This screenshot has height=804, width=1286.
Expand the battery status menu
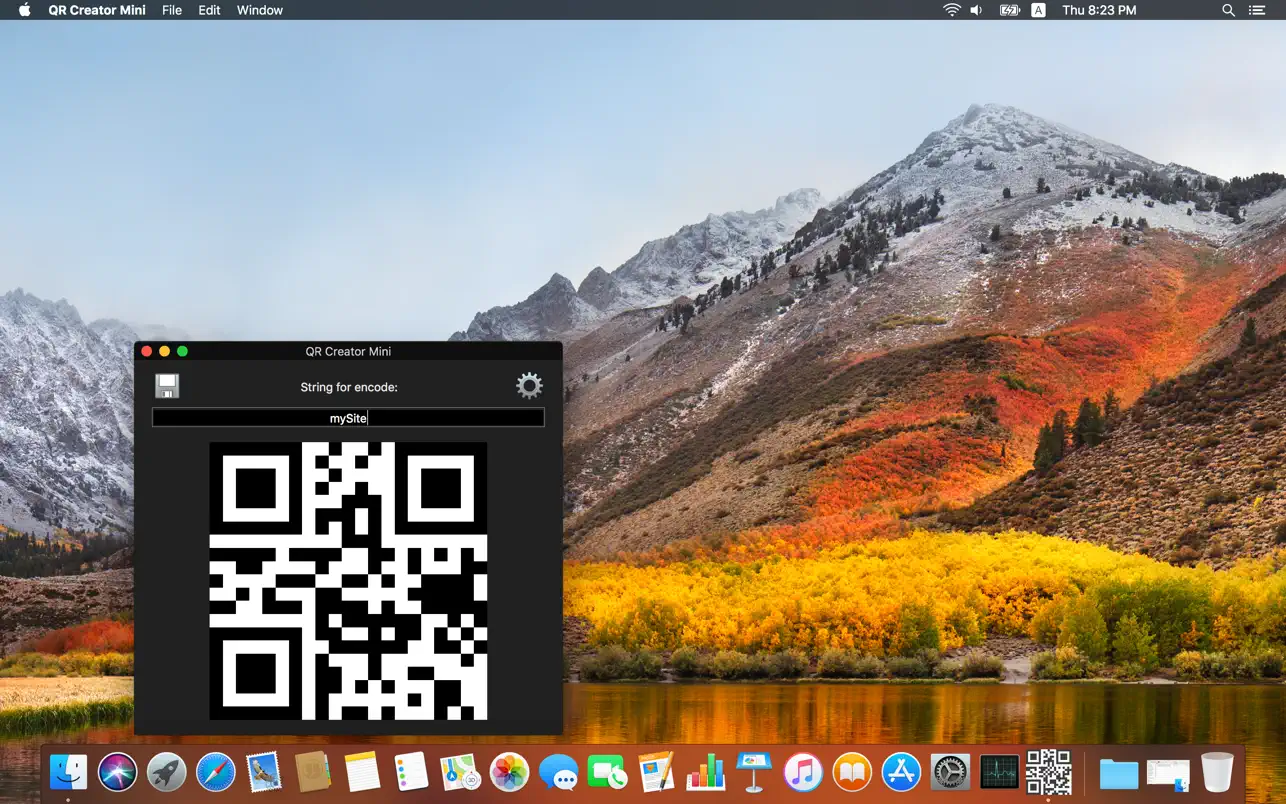pos(1008,10)
